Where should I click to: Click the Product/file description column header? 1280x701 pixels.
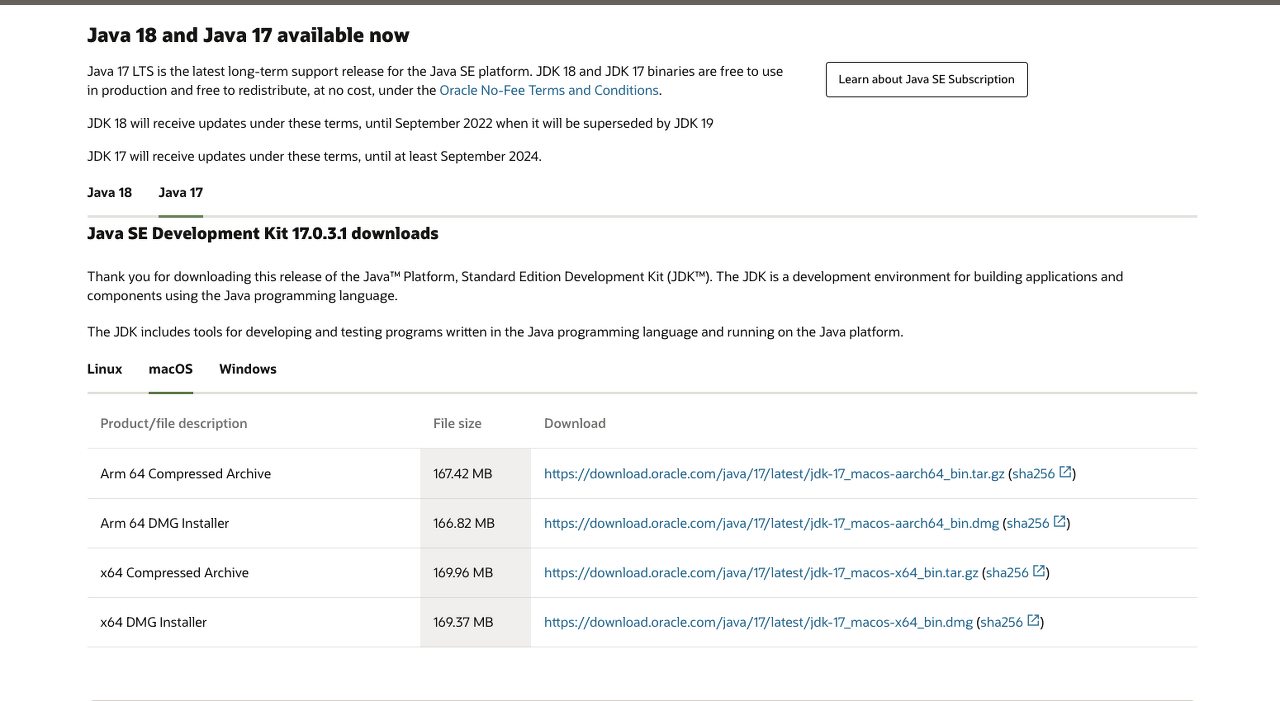pos(173,423)
